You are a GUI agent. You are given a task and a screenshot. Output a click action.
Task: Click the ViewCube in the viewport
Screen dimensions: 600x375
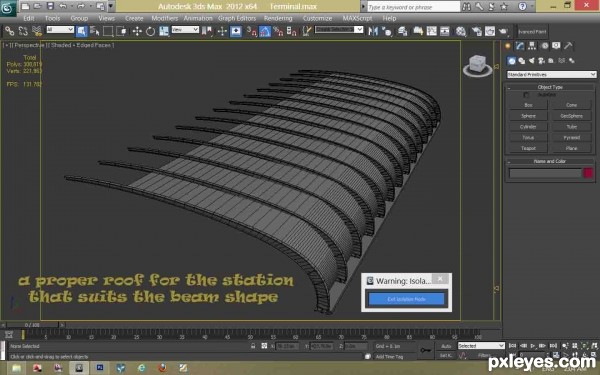pyautogui.click(x=477, y=66)
